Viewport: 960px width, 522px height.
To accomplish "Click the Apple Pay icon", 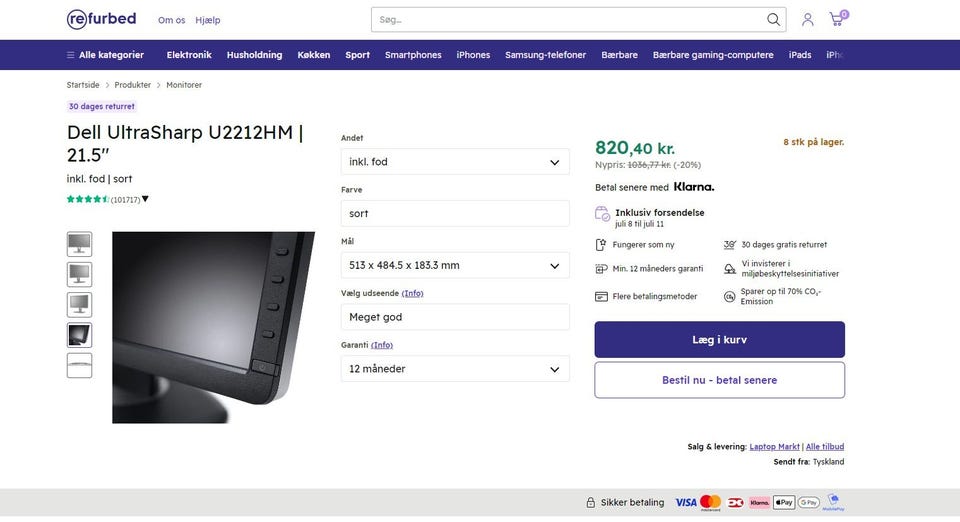I will 784,502.
